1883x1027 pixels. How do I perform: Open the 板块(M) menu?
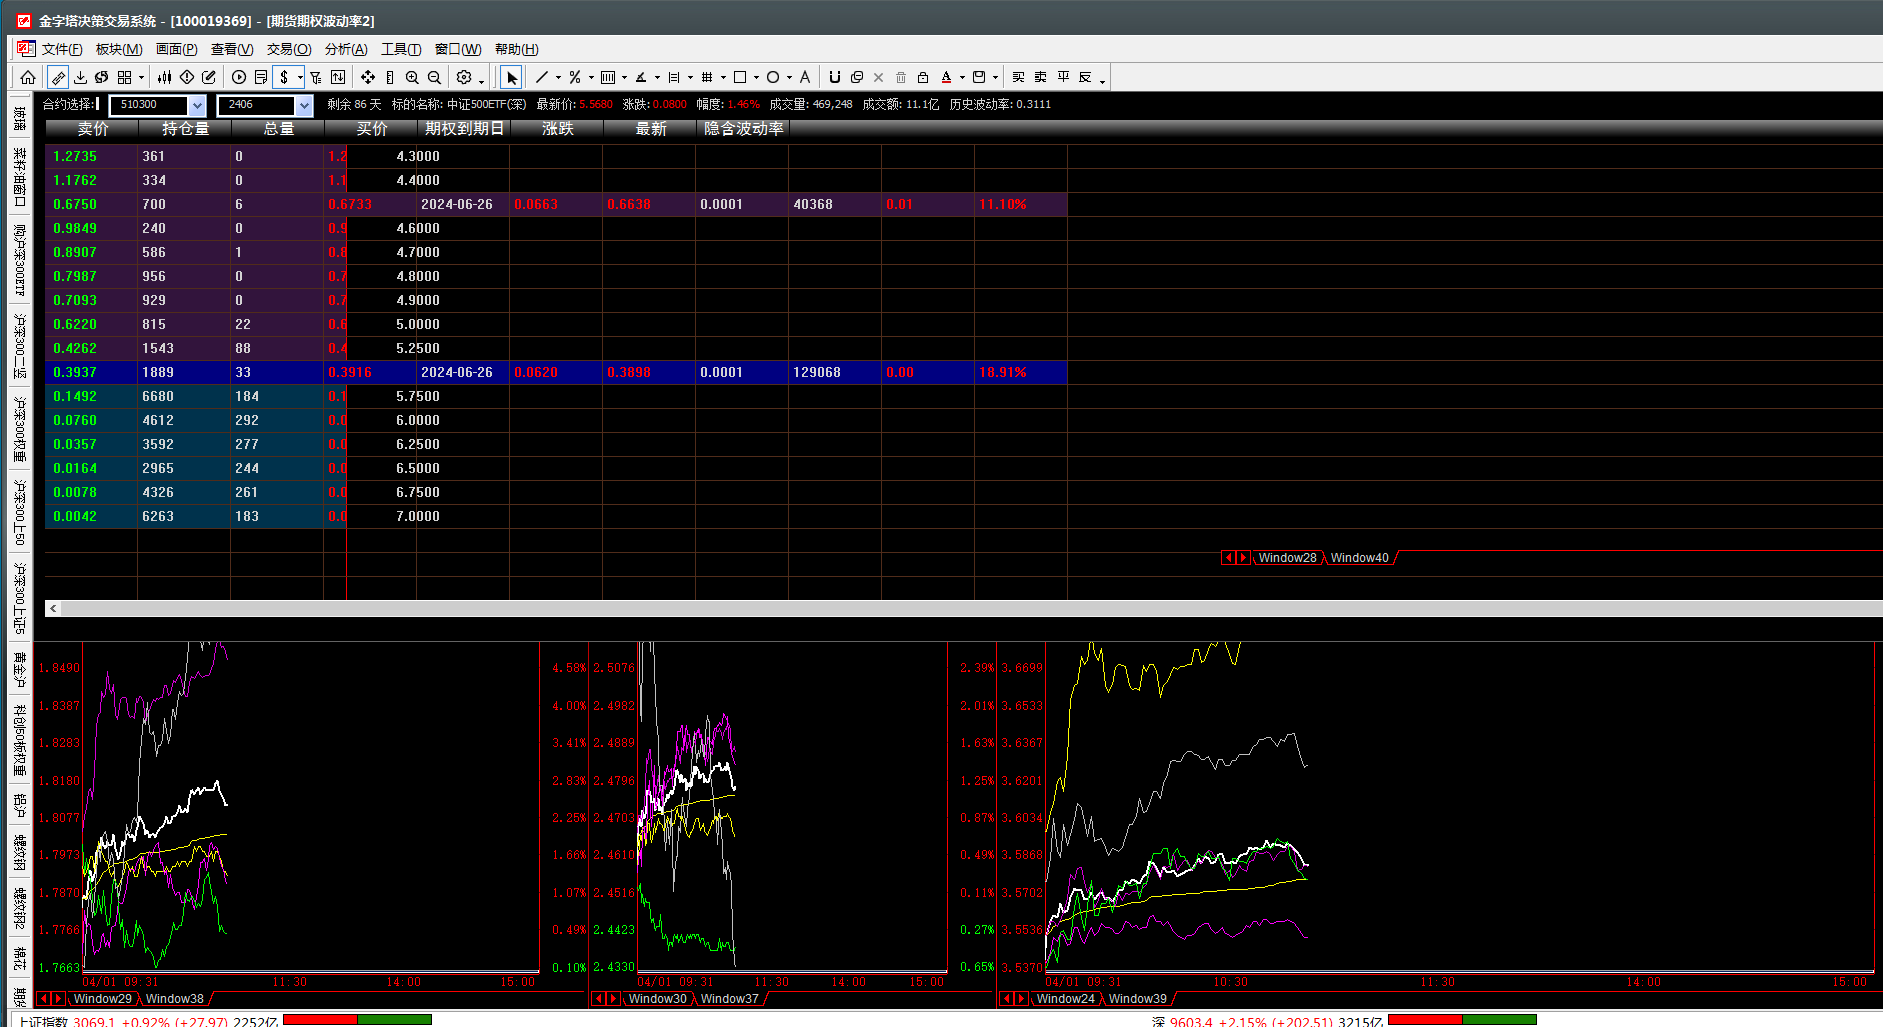(x=119, y=49)
